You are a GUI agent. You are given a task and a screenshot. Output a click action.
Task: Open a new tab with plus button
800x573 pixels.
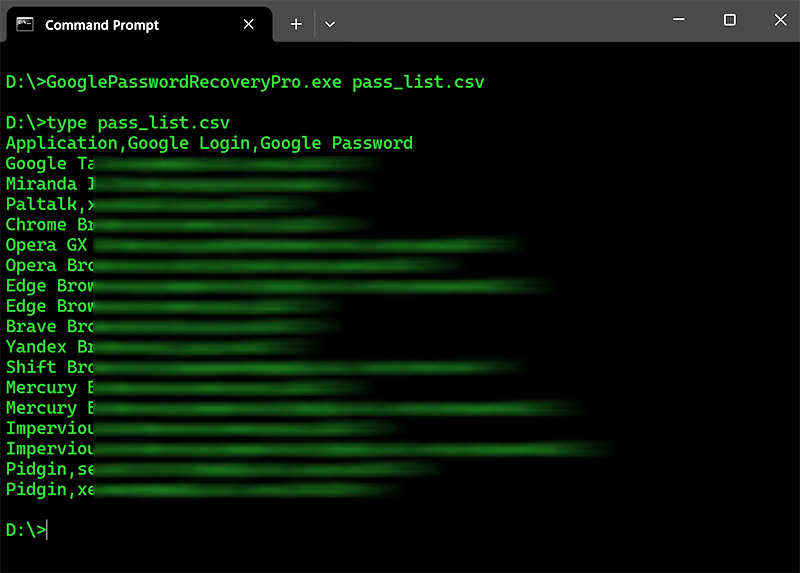click(x=296, y=24)
